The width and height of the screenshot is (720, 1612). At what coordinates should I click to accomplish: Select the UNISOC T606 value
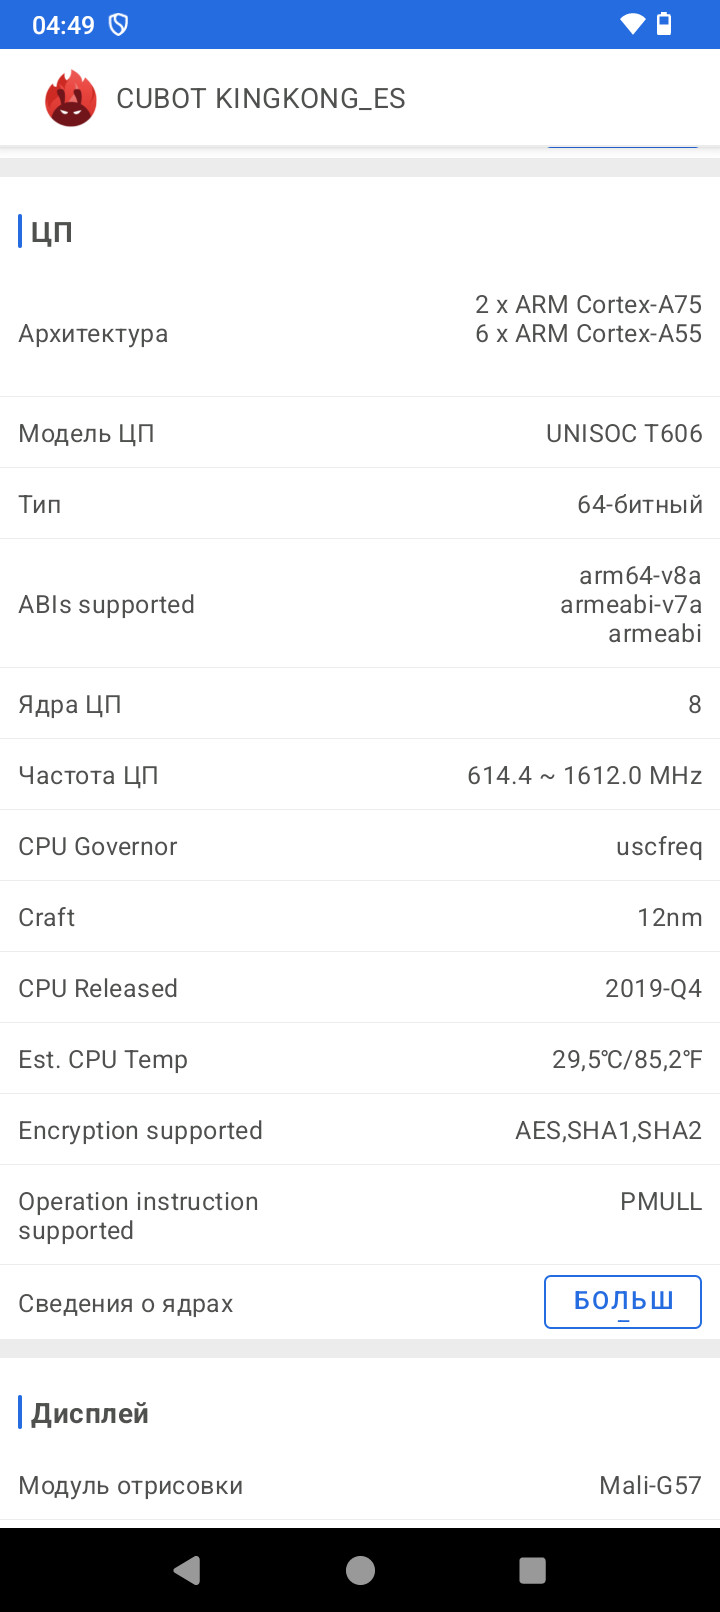(x=624, y=433)
